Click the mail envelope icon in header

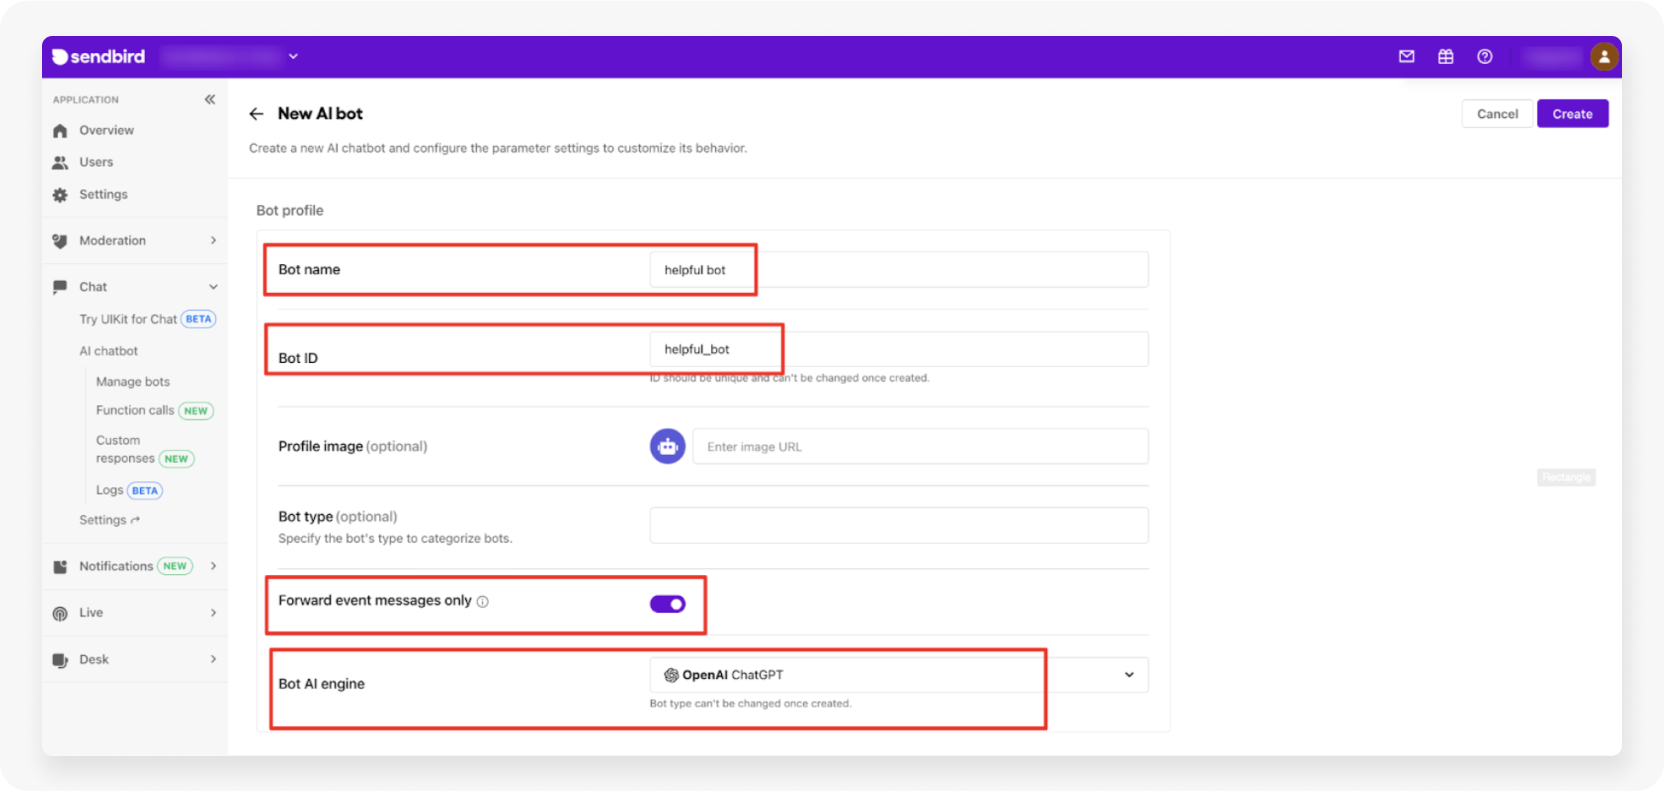click(x=1406, y=57)
